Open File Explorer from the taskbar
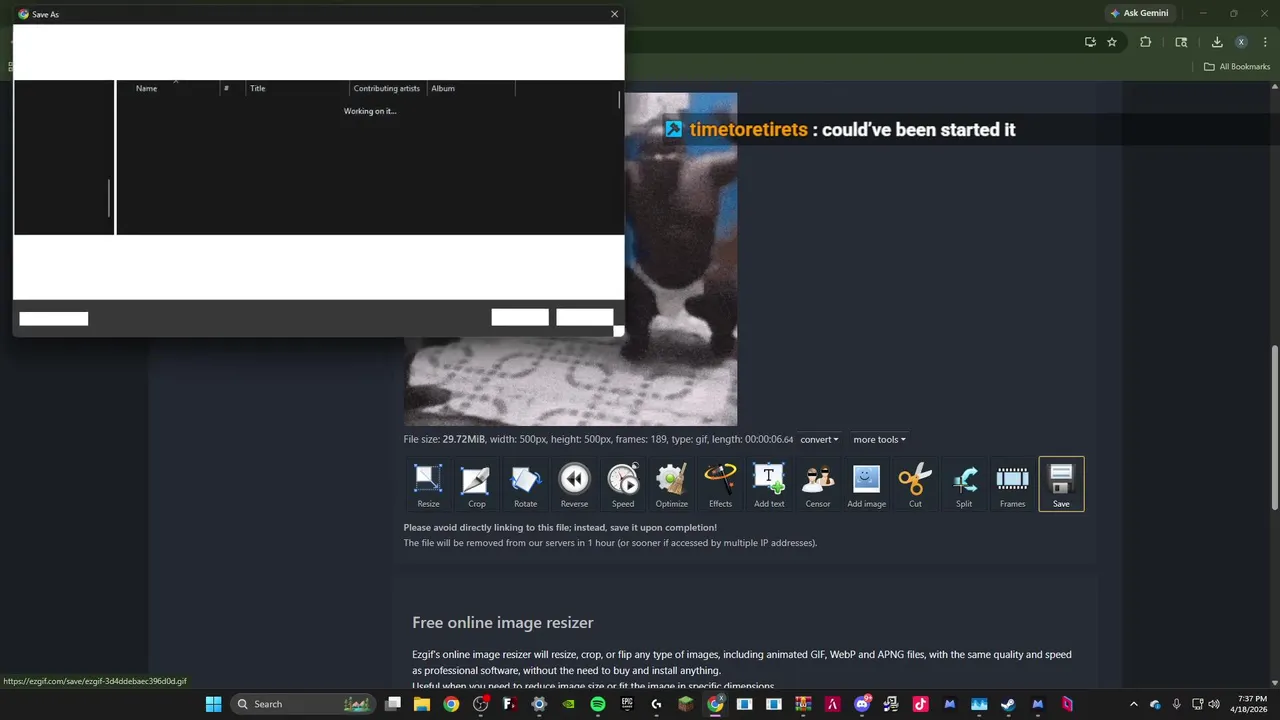The height and width of the screenshot is (720, 1280). coord(422,704)
